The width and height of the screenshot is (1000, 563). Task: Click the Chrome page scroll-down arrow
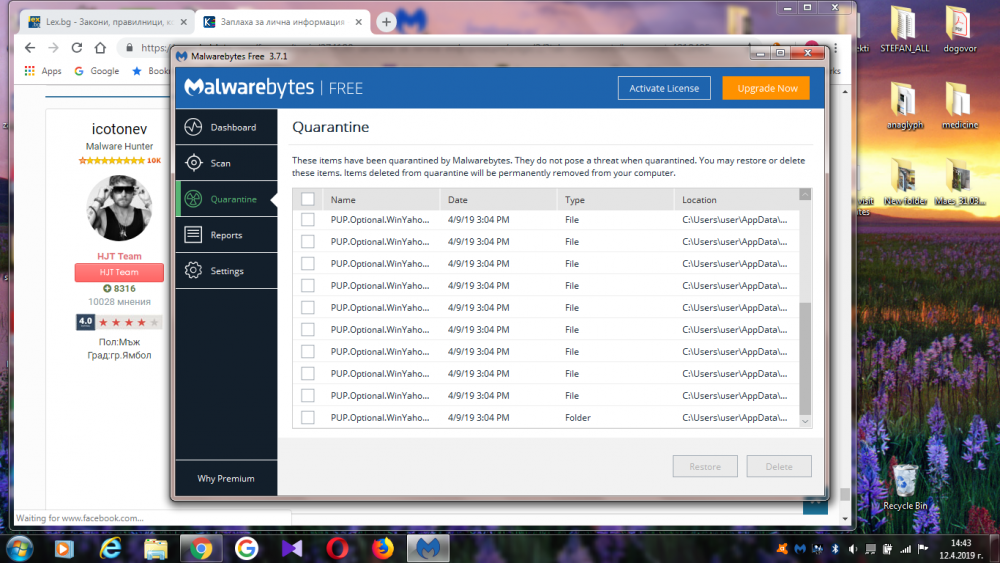845,519
